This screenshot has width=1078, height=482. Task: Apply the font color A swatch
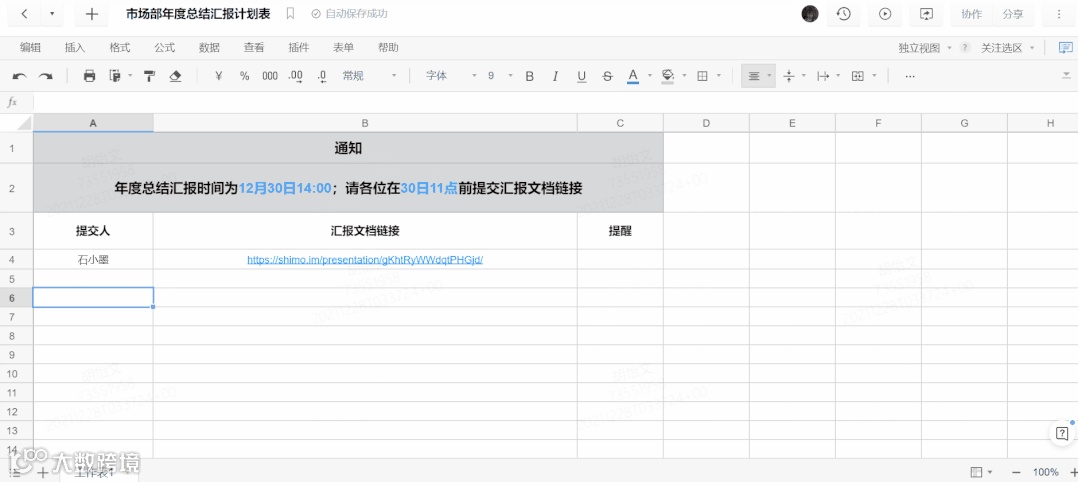[x=633, y=76]
